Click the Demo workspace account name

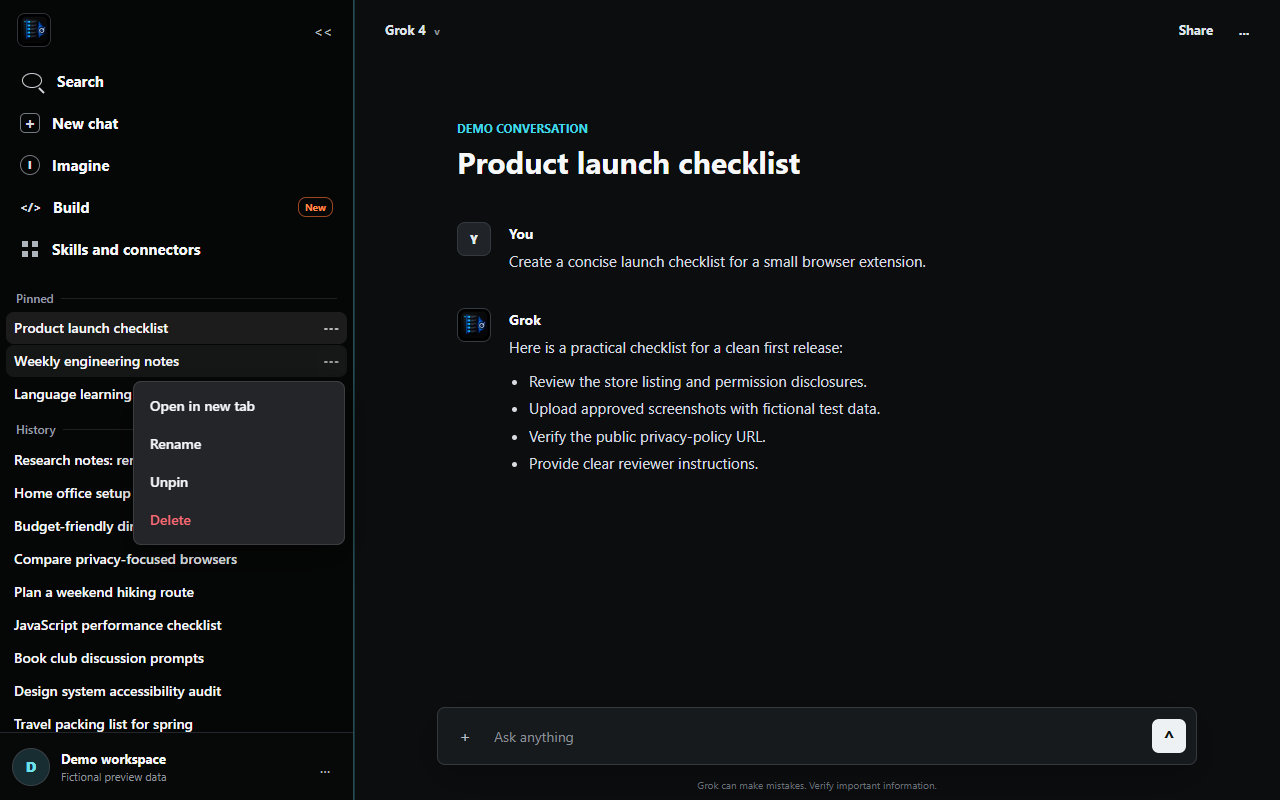click(113, 759)
